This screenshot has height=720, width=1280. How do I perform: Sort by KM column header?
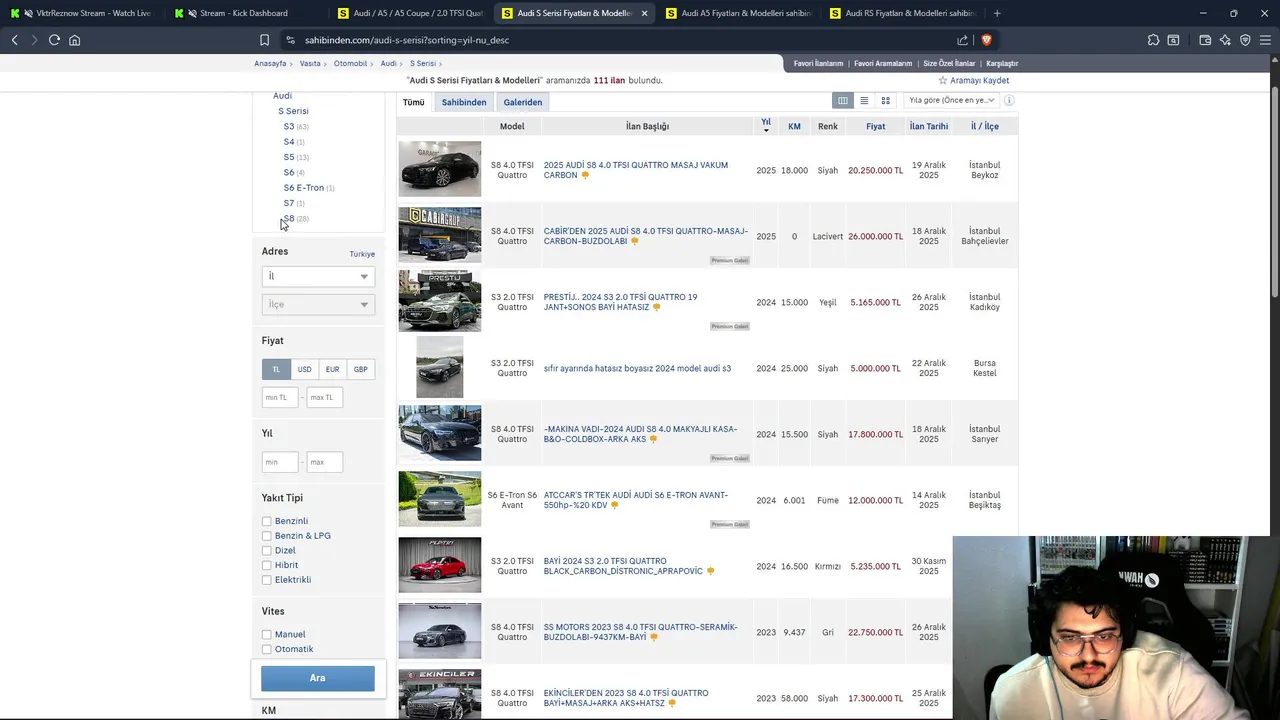(794, 126)
